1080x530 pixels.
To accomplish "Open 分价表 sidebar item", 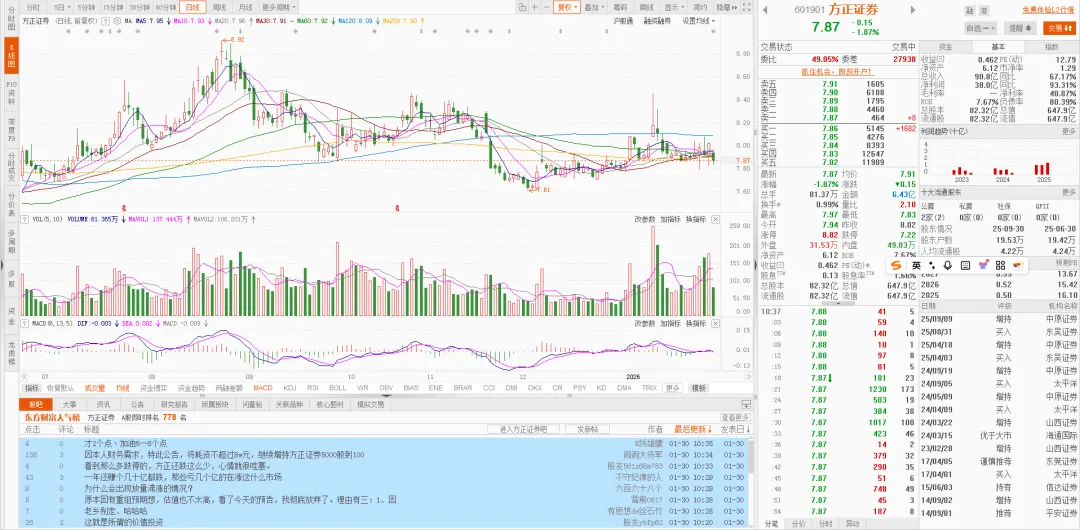I will pyautogui.click(x=11, y=205).
